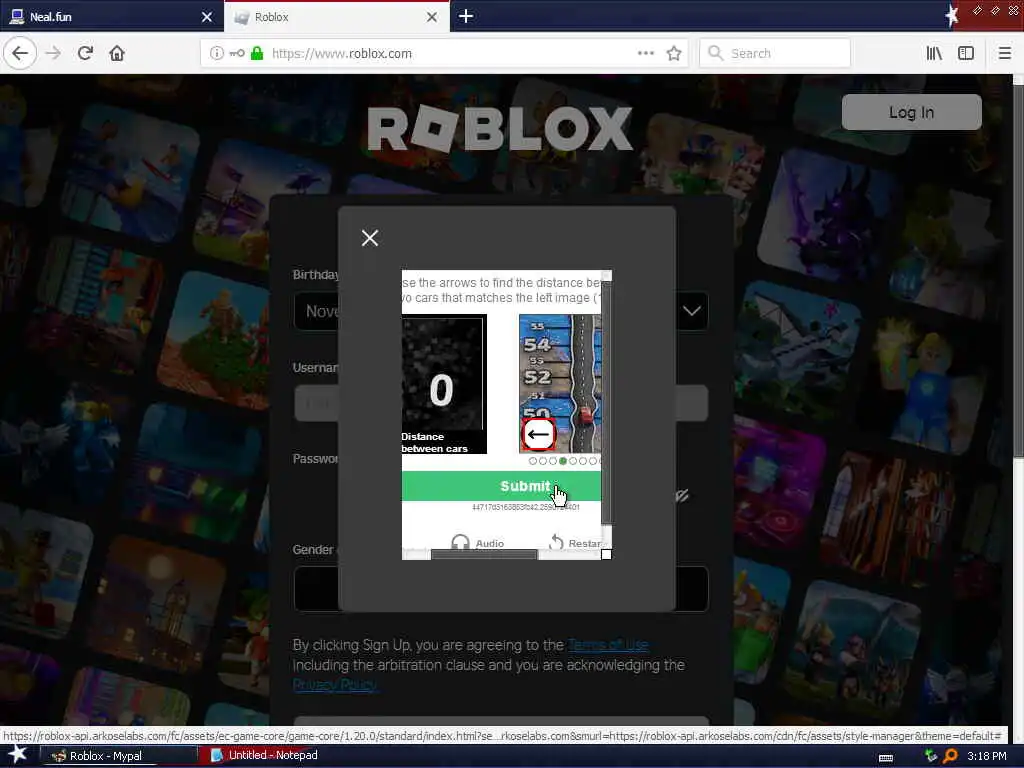Image resolution: width=1024 pixels, height=768 pixels.
Task: Switch to Audio captcha challenge
Action: (477, 543)
